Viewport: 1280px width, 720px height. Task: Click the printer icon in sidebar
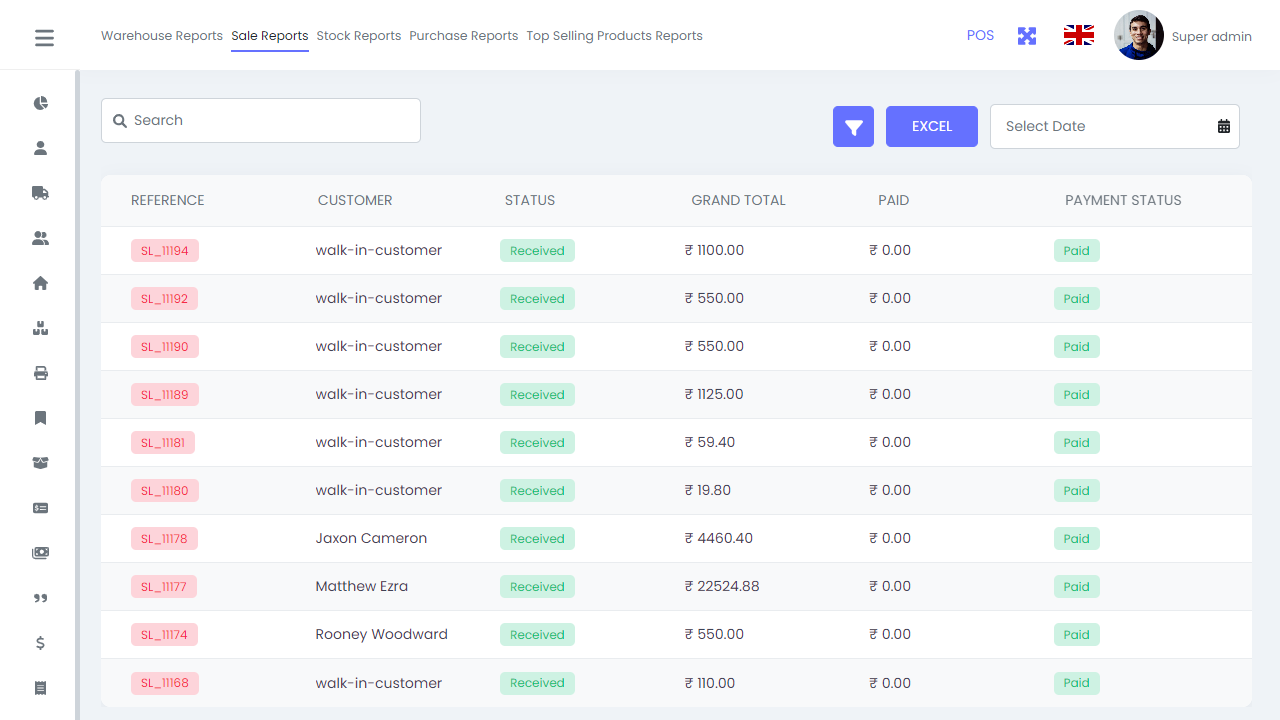40,373
